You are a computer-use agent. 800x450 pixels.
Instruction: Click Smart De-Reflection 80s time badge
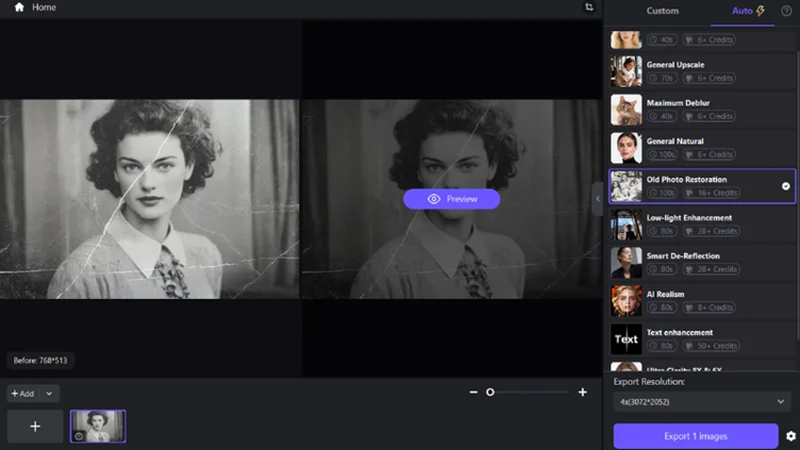tap(662, 269)
